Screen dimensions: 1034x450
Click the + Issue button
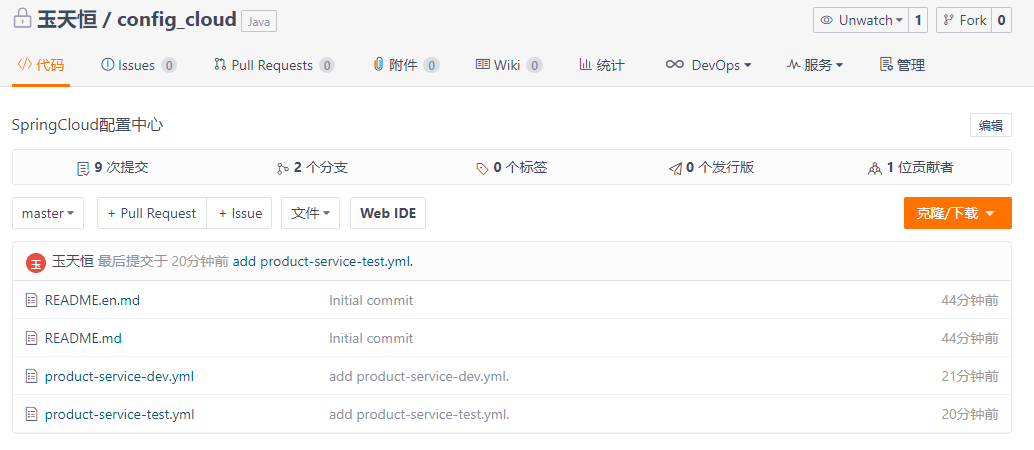239,213
